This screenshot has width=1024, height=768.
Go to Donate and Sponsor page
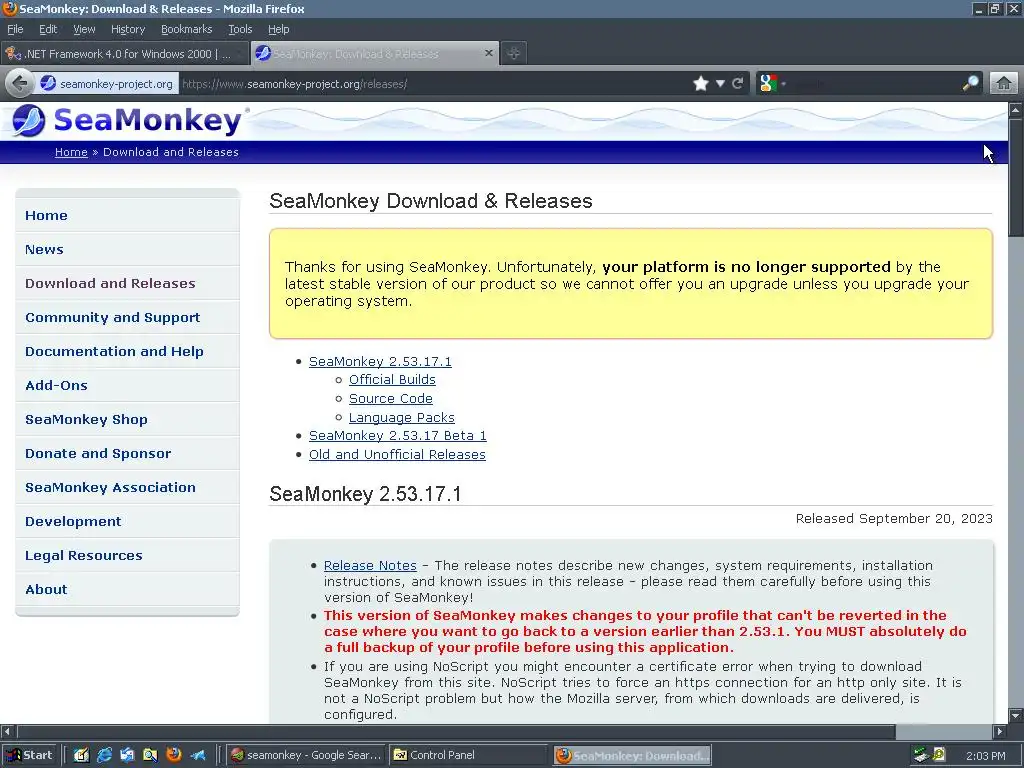click(98, 453)
